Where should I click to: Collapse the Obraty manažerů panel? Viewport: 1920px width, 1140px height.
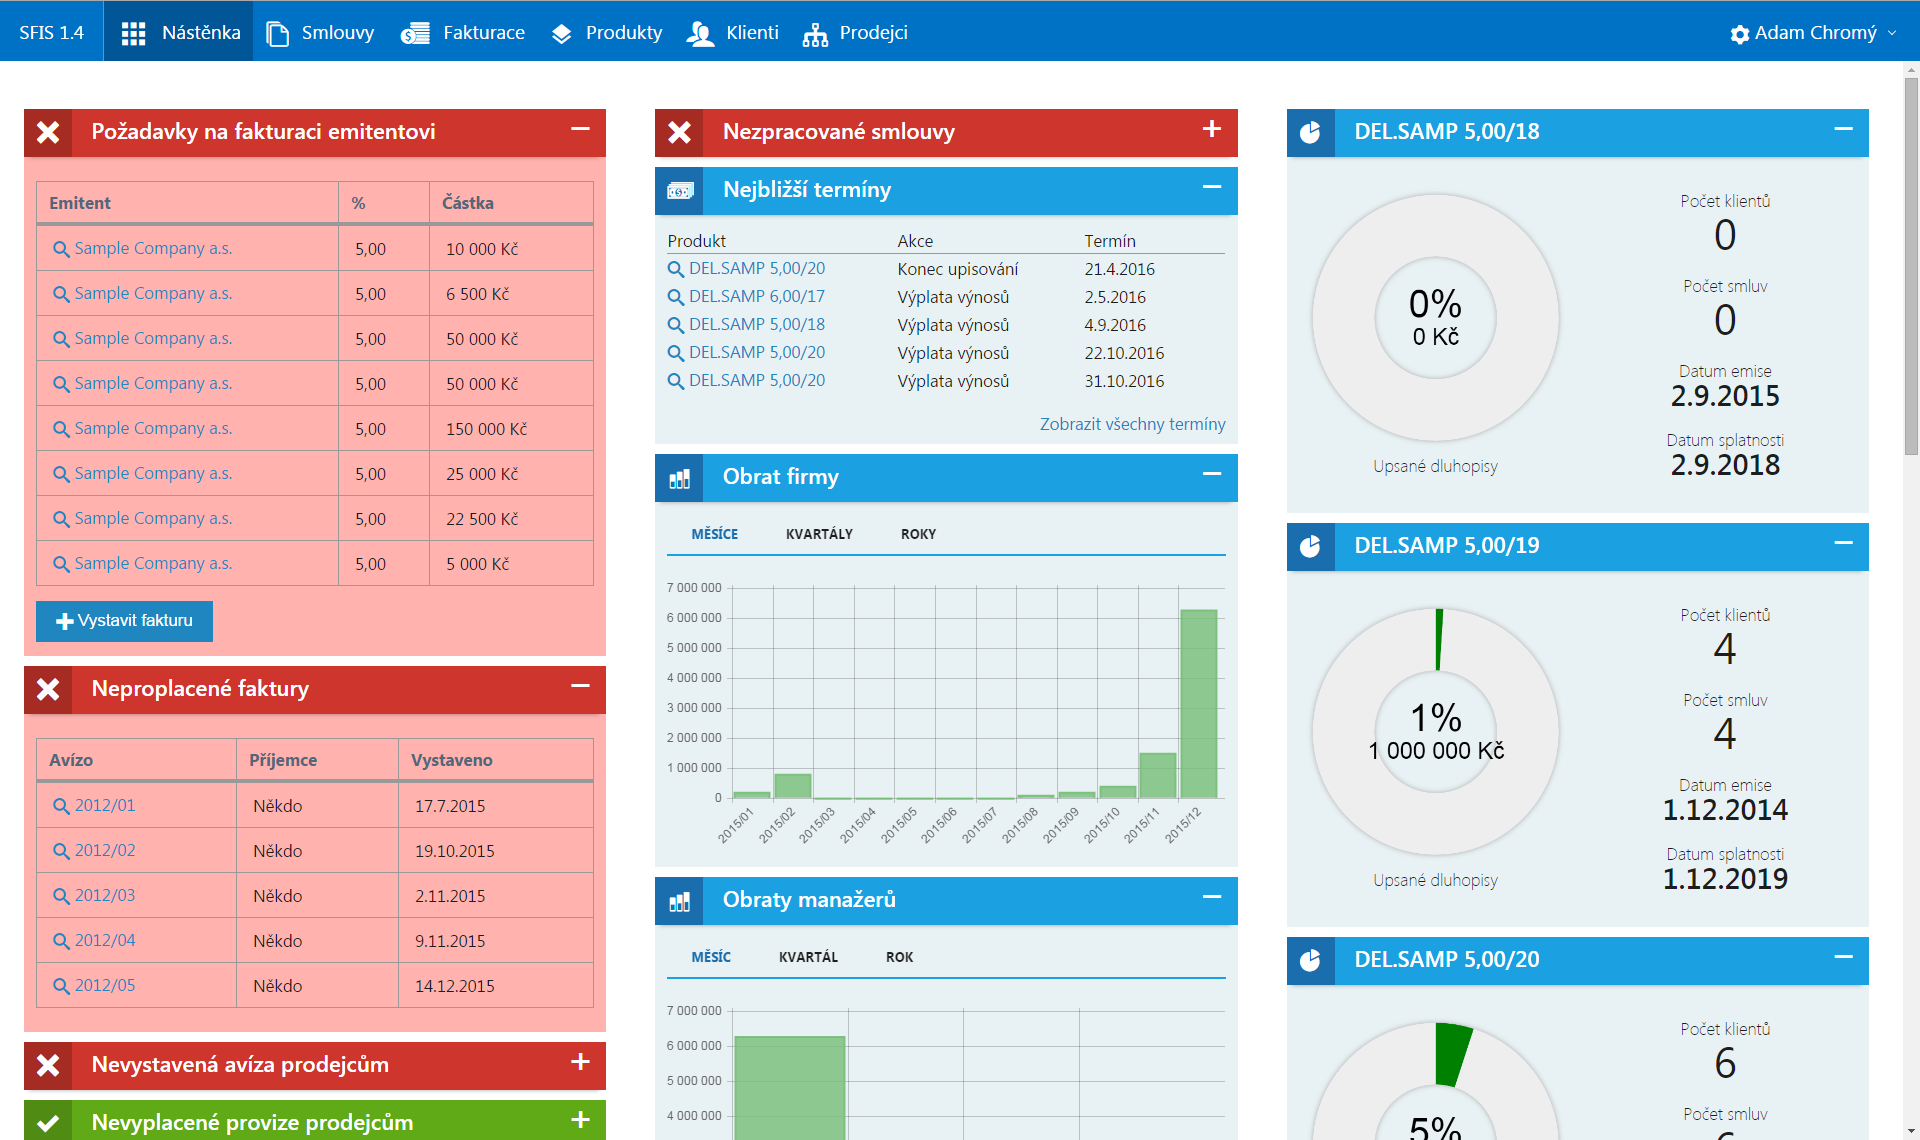pyautogui.click(x=1212, y=897)
